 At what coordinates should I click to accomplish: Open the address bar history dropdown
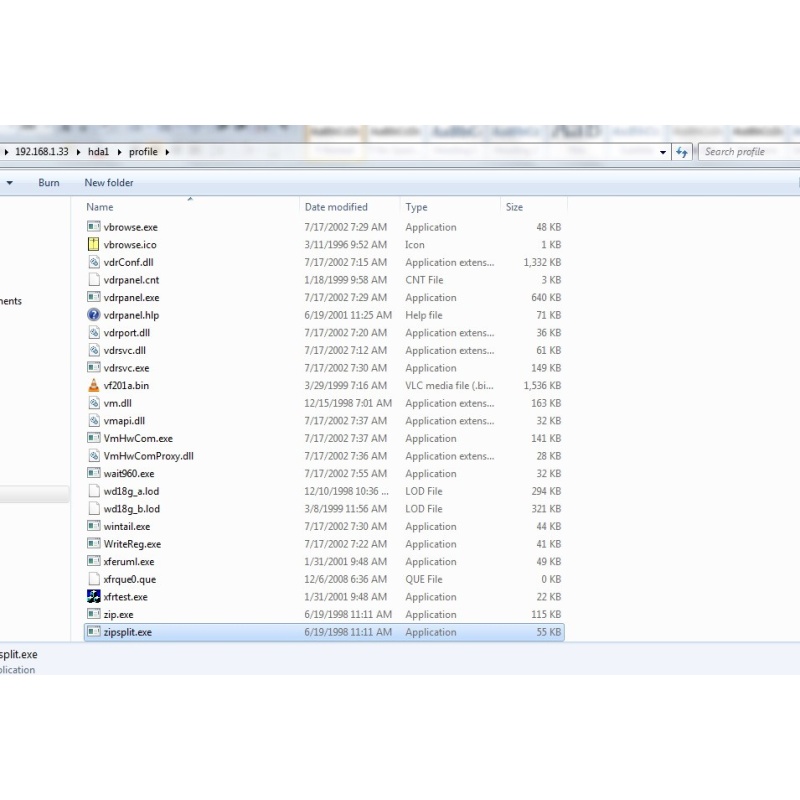pos(664,152)
